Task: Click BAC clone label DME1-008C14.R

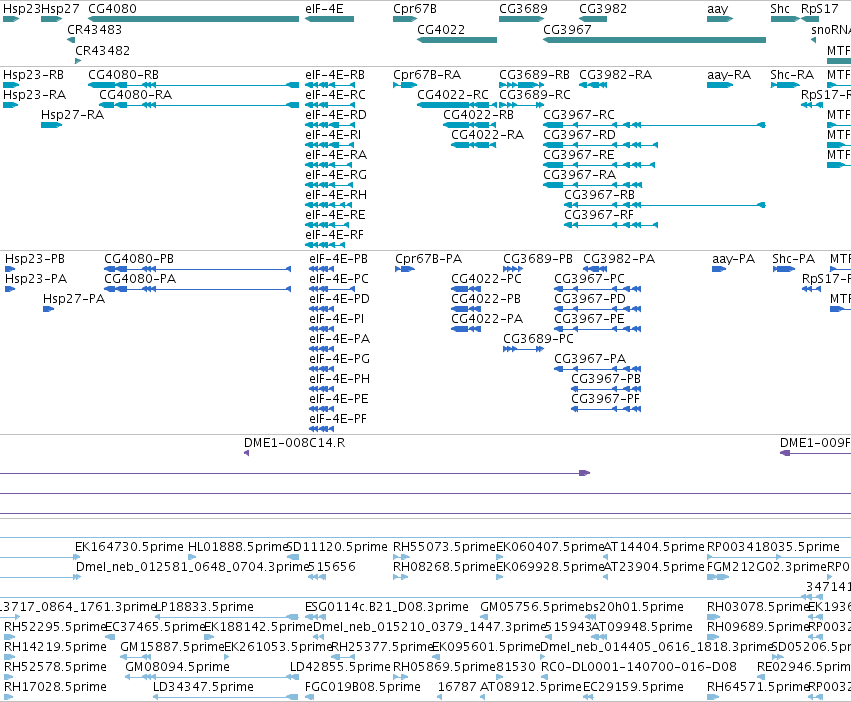Action: (x=294, y=442)
